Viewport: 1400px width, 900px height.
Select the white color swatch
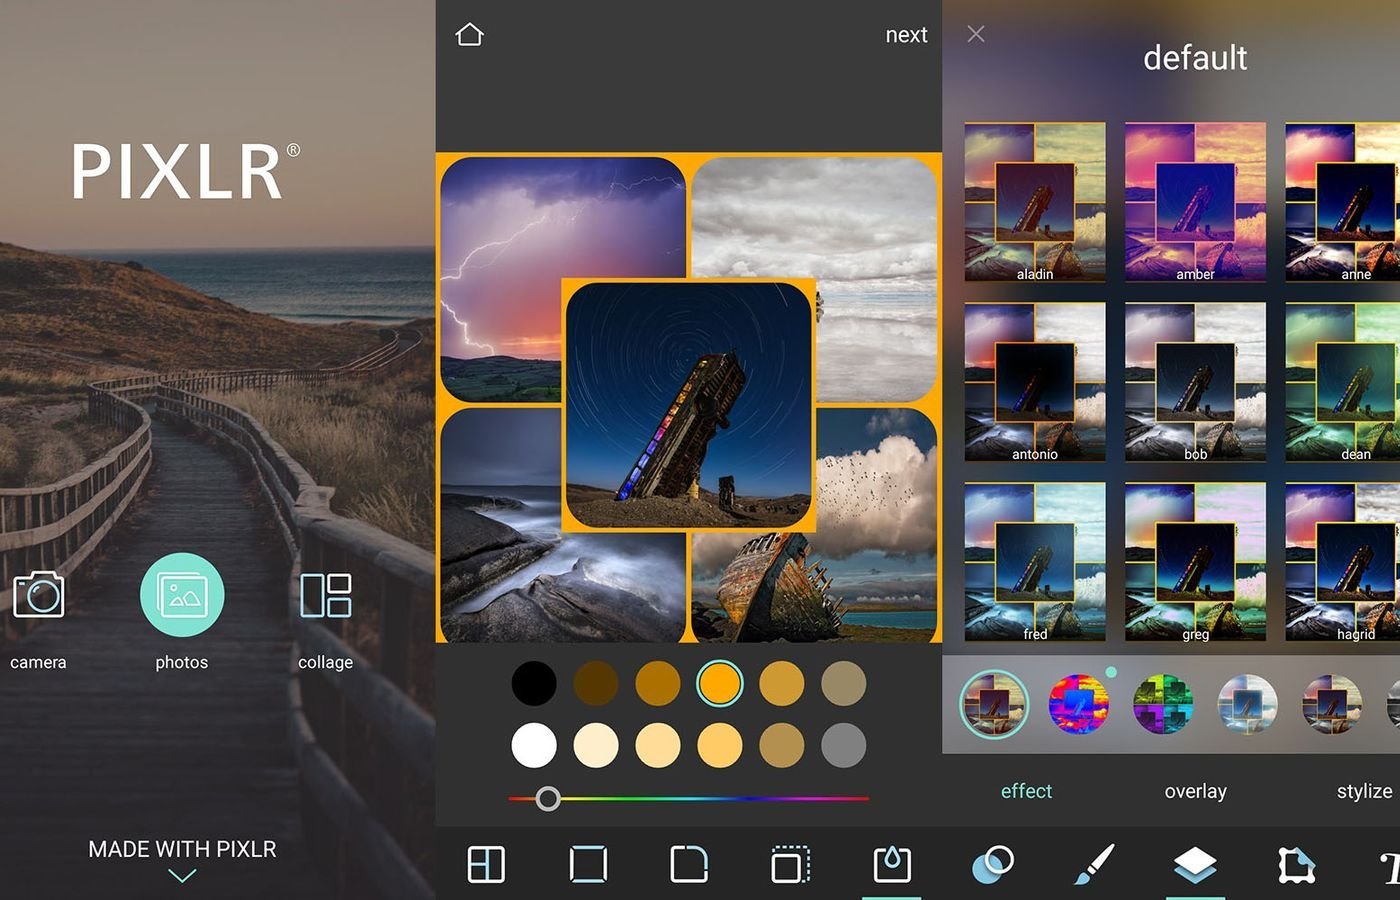click(x=534, y=746)
